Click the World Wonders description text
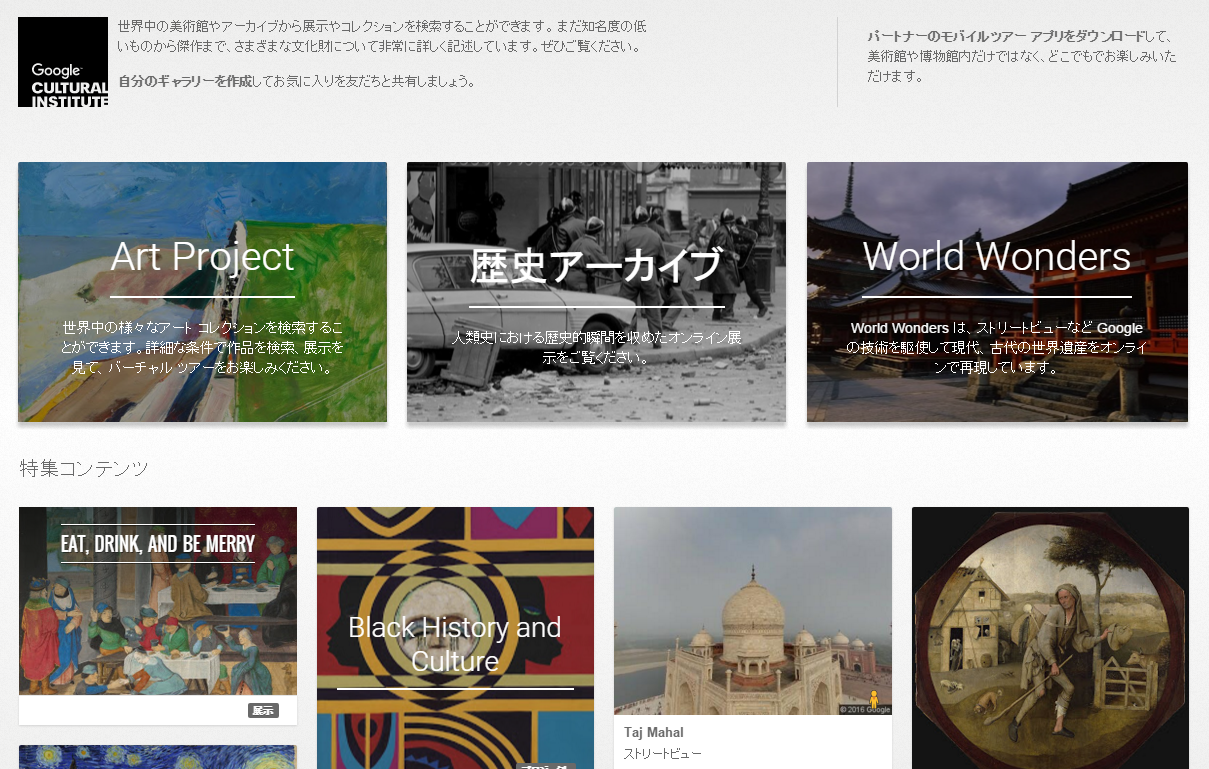The width and height of the screenshot is (1209, 769). pos(996,347)
